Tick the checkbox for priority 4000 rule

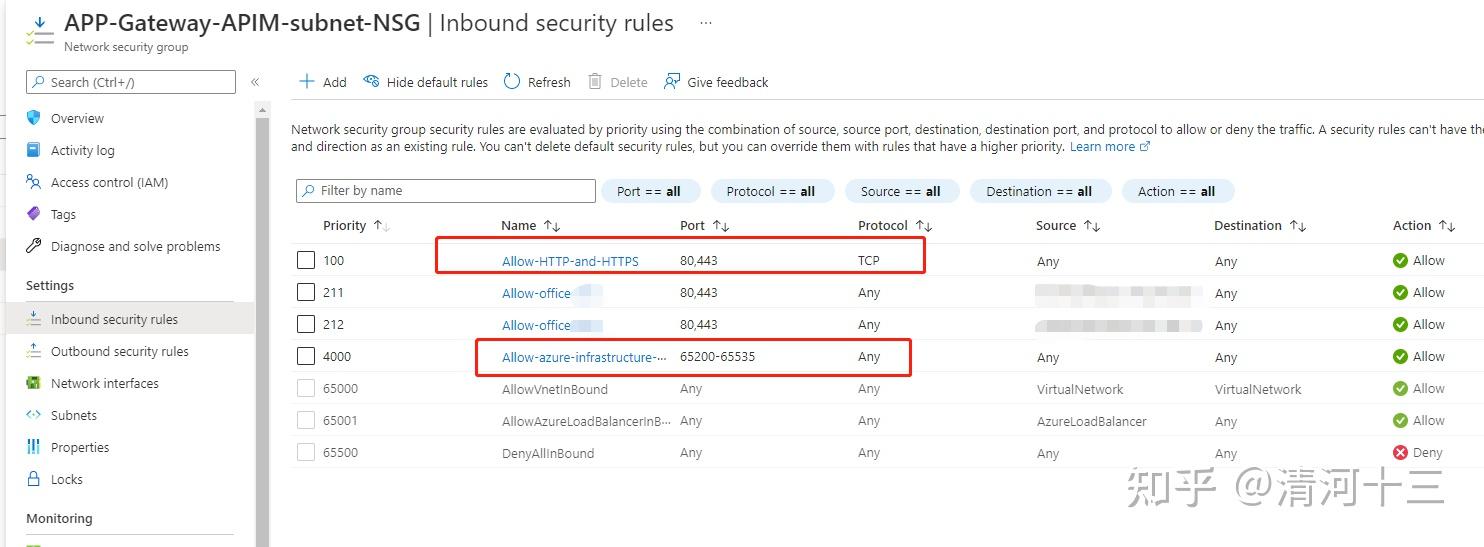306,357
